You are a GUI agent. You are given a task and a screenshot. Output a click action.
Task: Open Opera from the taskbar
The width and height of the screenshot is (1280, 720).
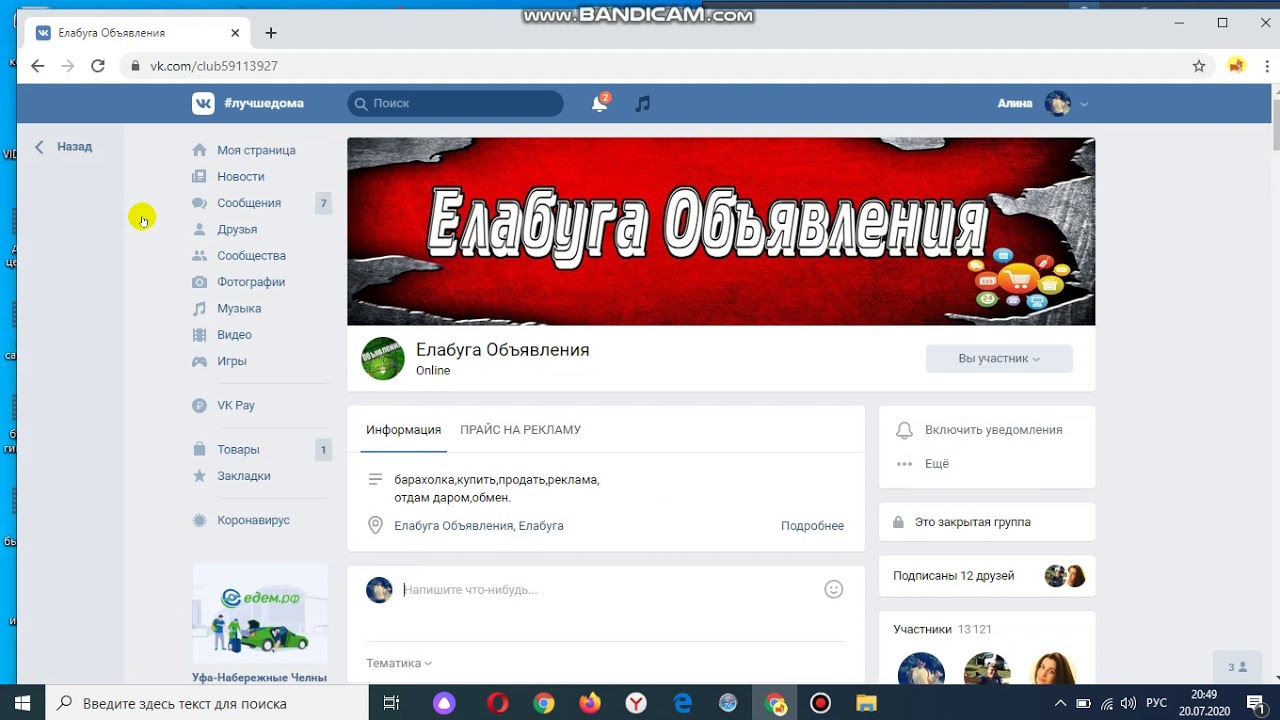pos(497,703)
